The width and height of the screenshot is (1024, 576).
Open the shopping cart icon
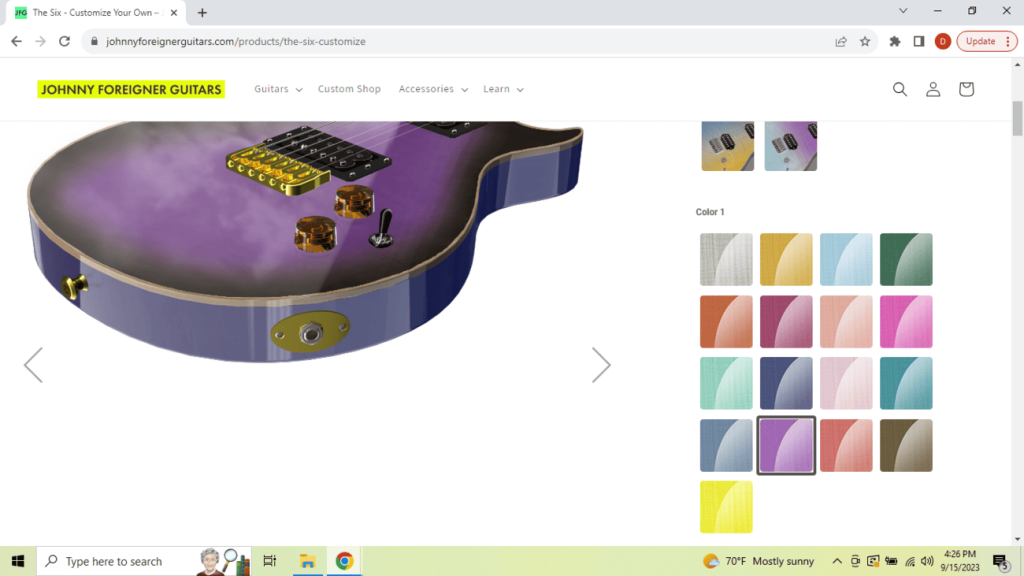pyautogui.click(x=966, y=89)
